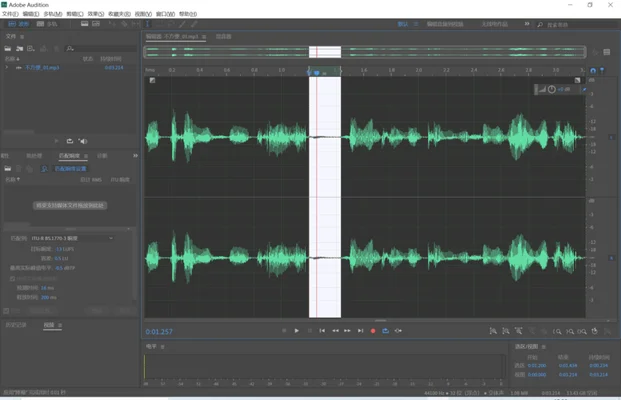Show the spectral frequency display
The width and height of the screenshot is (621, 400).
click(84, 24)
